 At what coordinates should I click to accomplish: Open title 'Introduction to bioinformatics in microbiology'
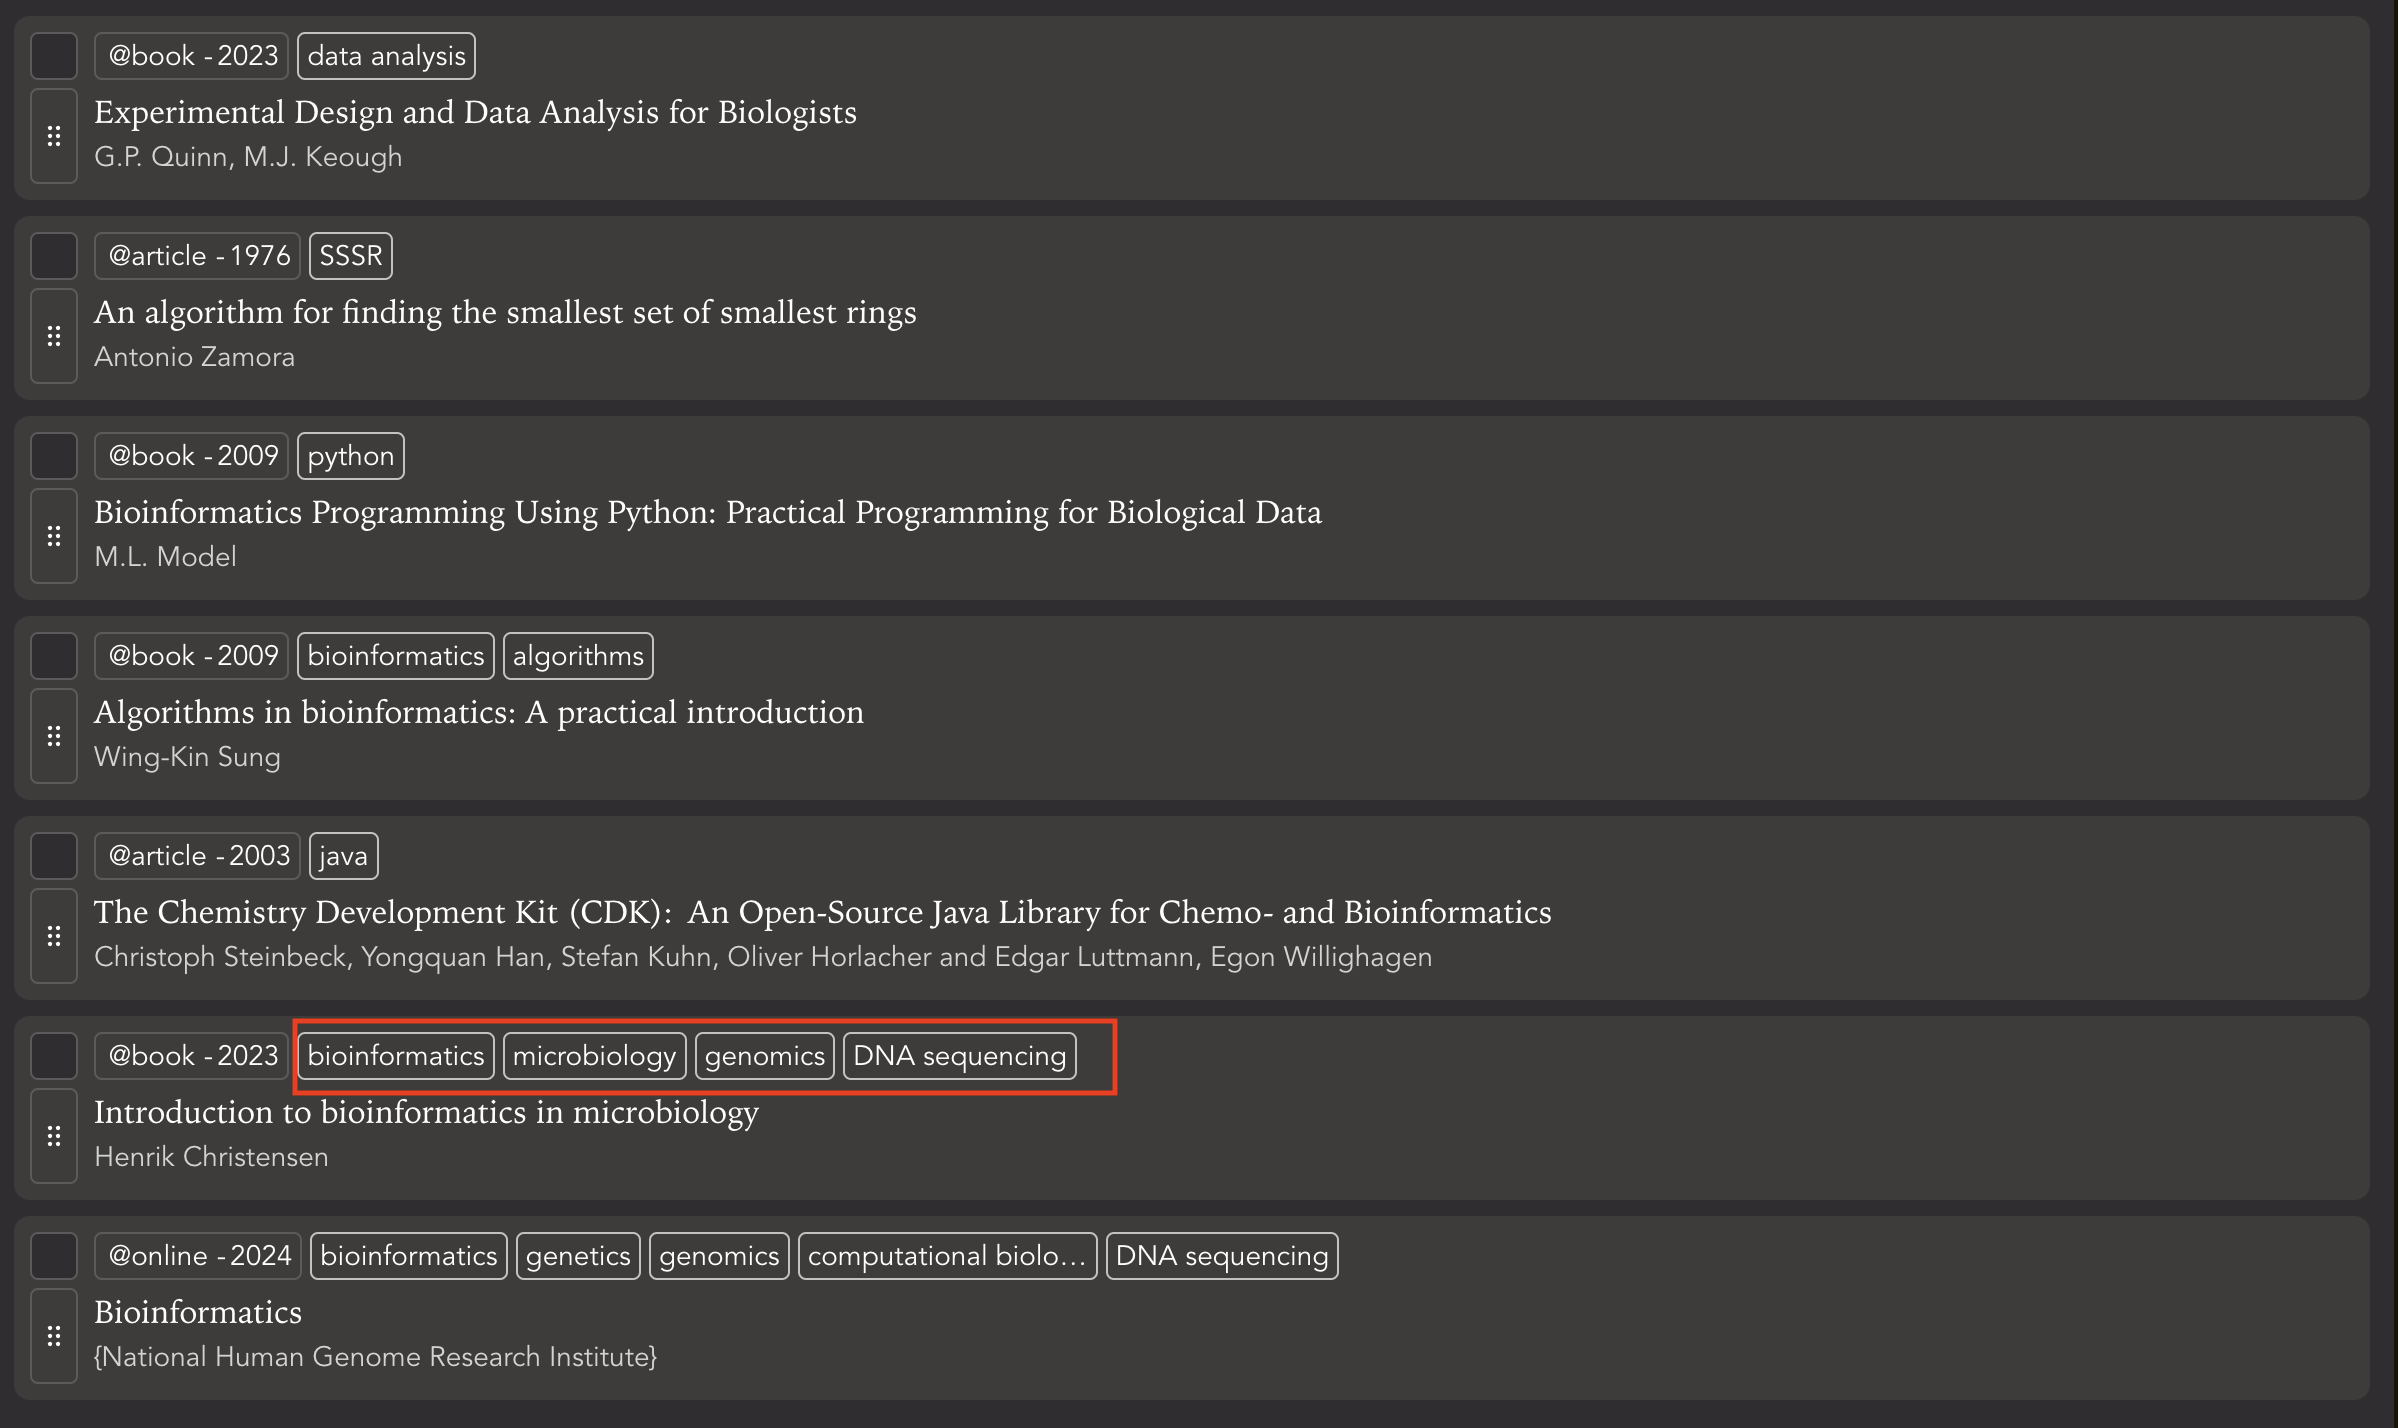426,1112
